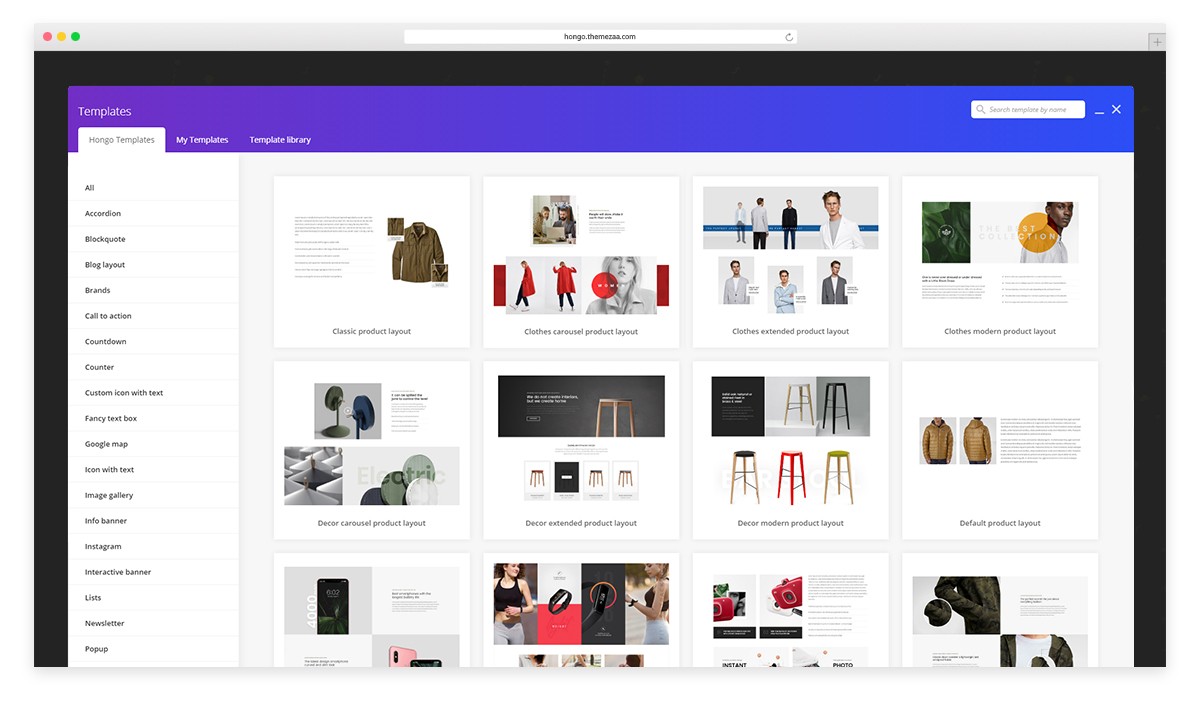
Task: Click the Classic product layout caption
Action: [372, 331]
